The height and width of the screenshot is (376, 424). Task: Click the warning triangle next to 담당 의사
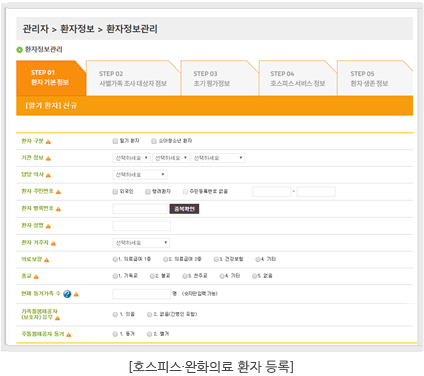coord(48,175)
